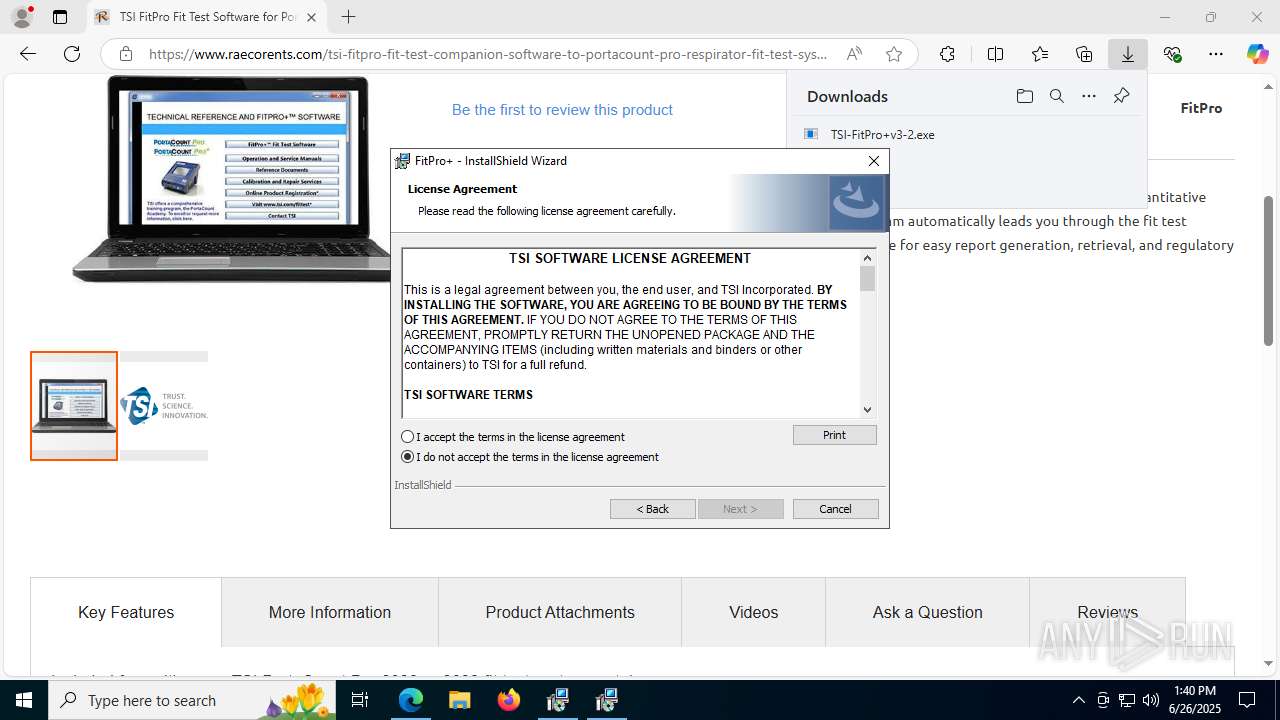
Task: Open volume control in tray
Action: (1151, 700)
